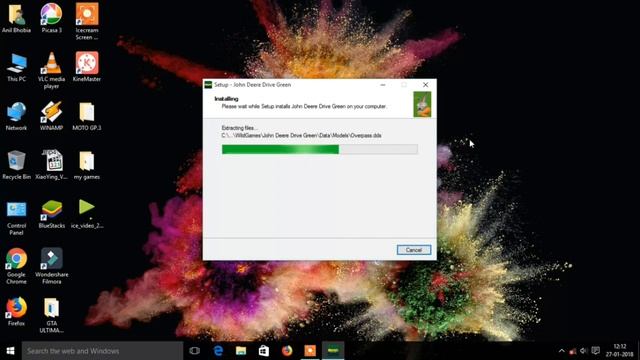
Task: Switch to the Setup installer taskbar item
Action: click(x=333, y=351)
